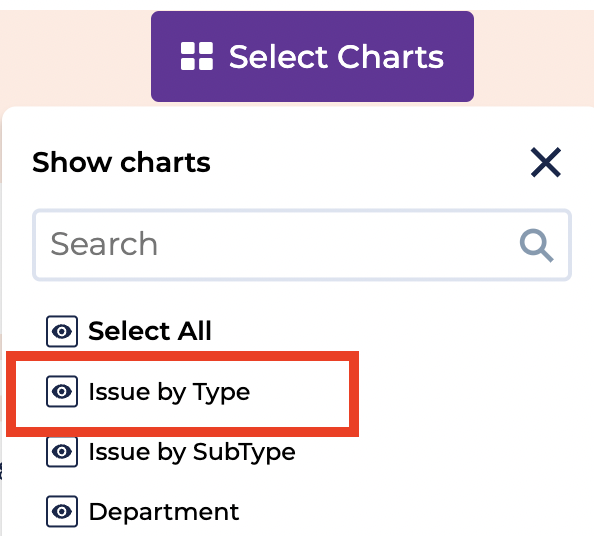This screenshot has height=536, width=594.
Task: Toggle the Department chart eye icon
Action: pos(62,511)
